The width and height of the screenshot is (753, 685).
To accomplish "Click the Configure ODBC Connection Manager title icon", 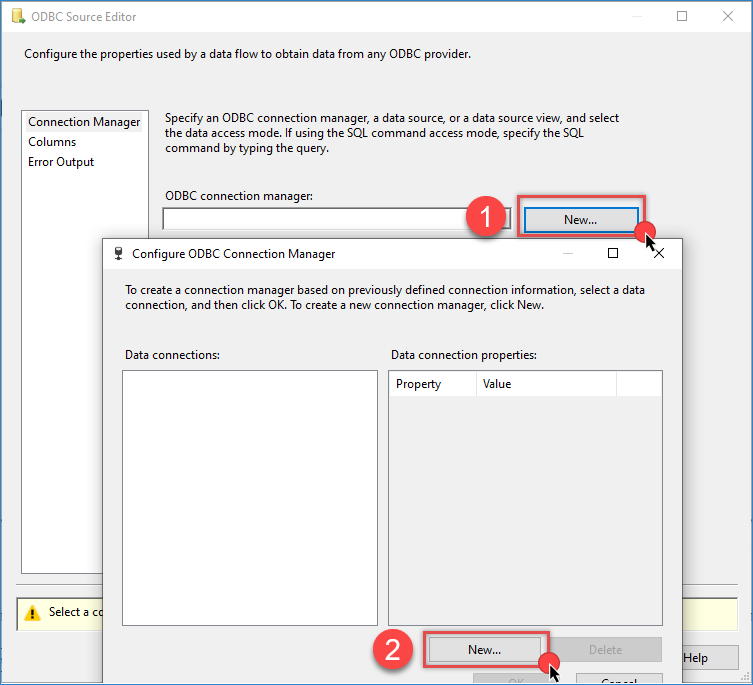I will [118, 254].
